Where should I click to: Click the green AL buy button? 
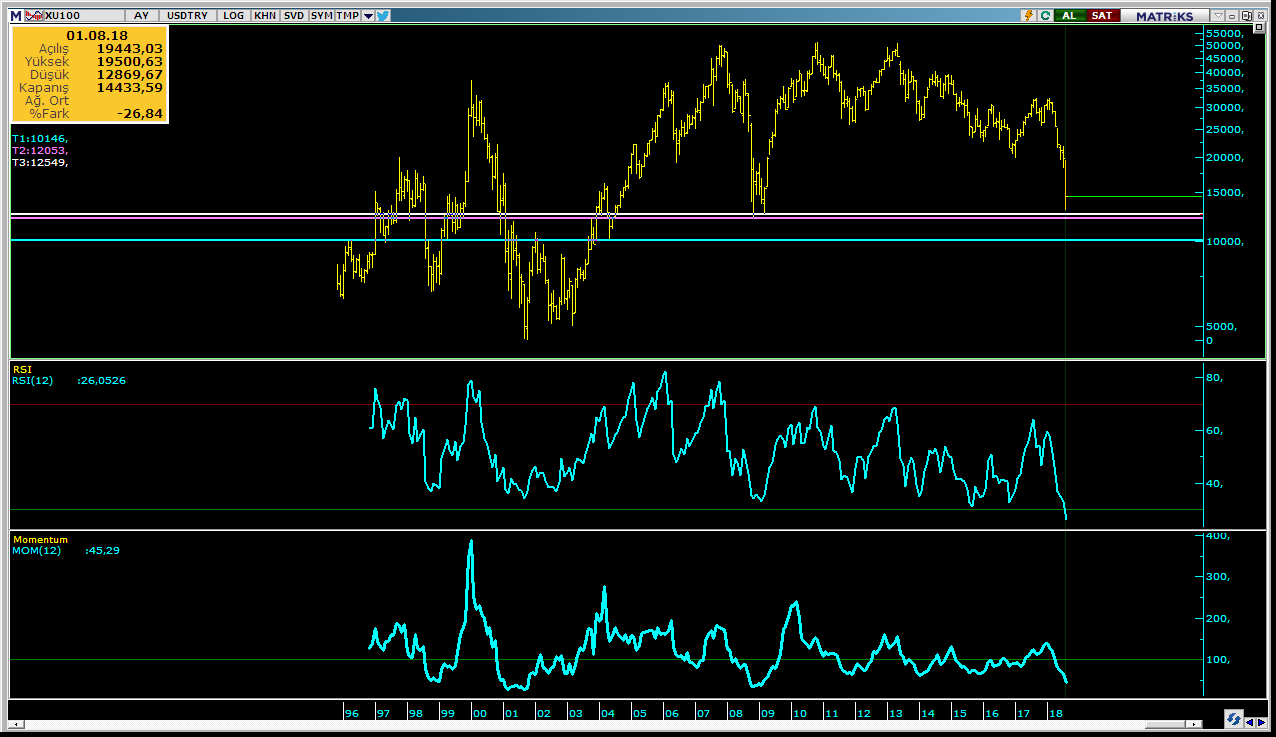[x=1070, y=15]
